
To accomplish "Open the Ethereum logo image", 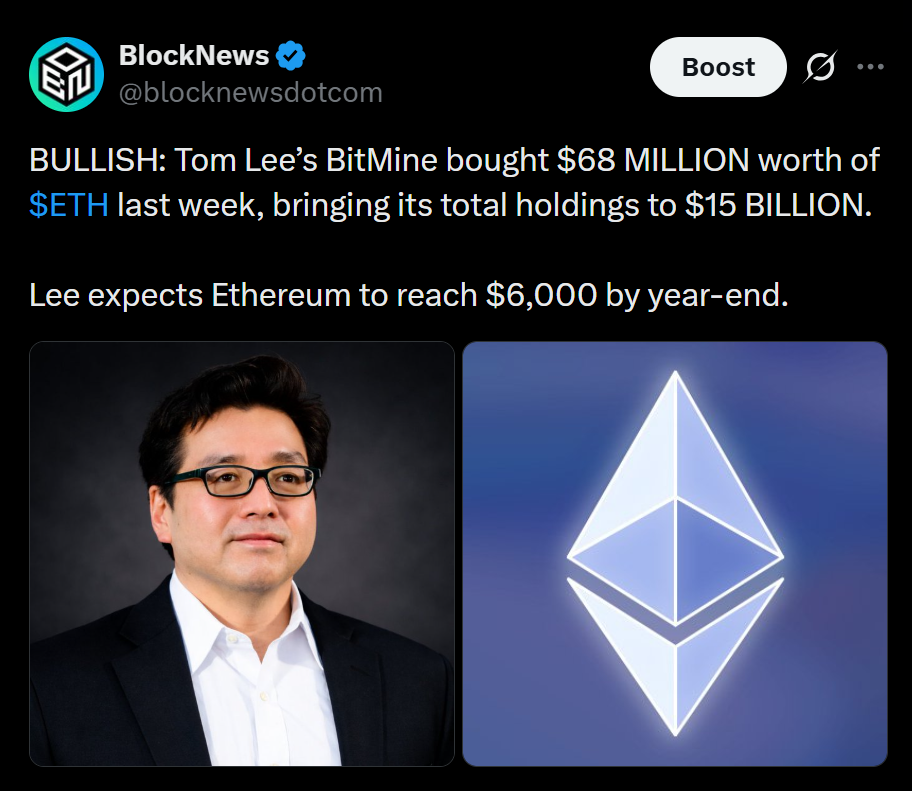I will click(675, 554).
